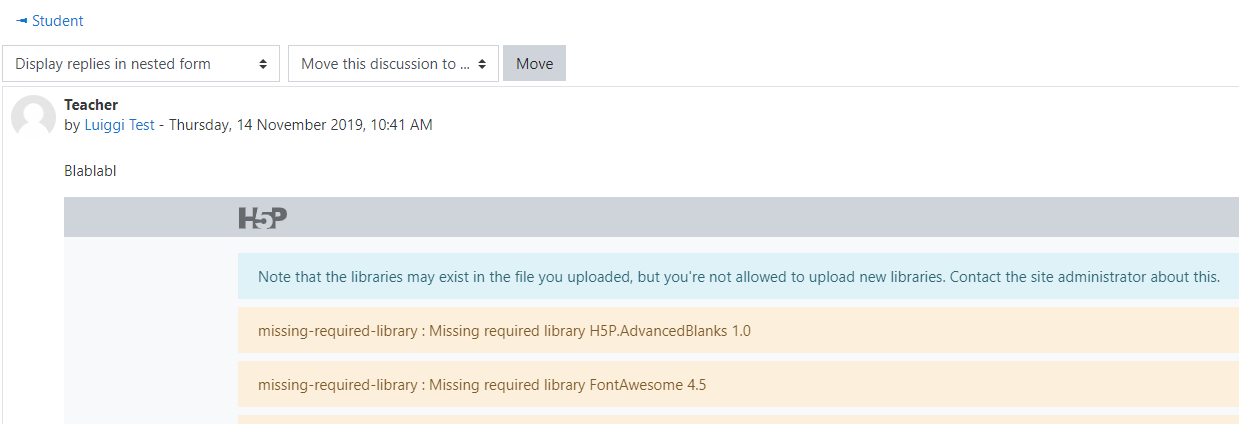Click the arrows of the display replies dropdown
The height and width of the screenshot is (424, 1239).
coord(263,64)
